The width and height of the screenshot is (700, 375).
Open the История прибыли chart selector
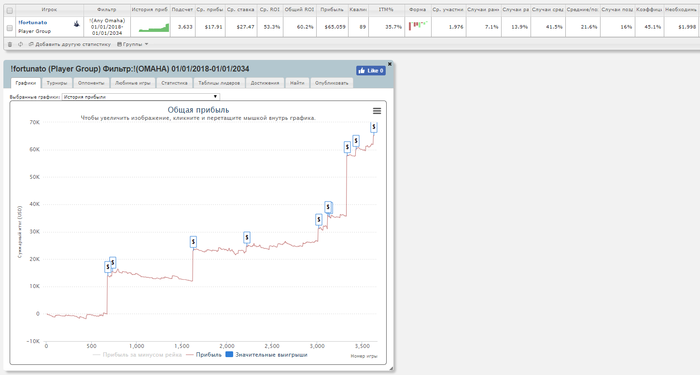tap(141, 96)
